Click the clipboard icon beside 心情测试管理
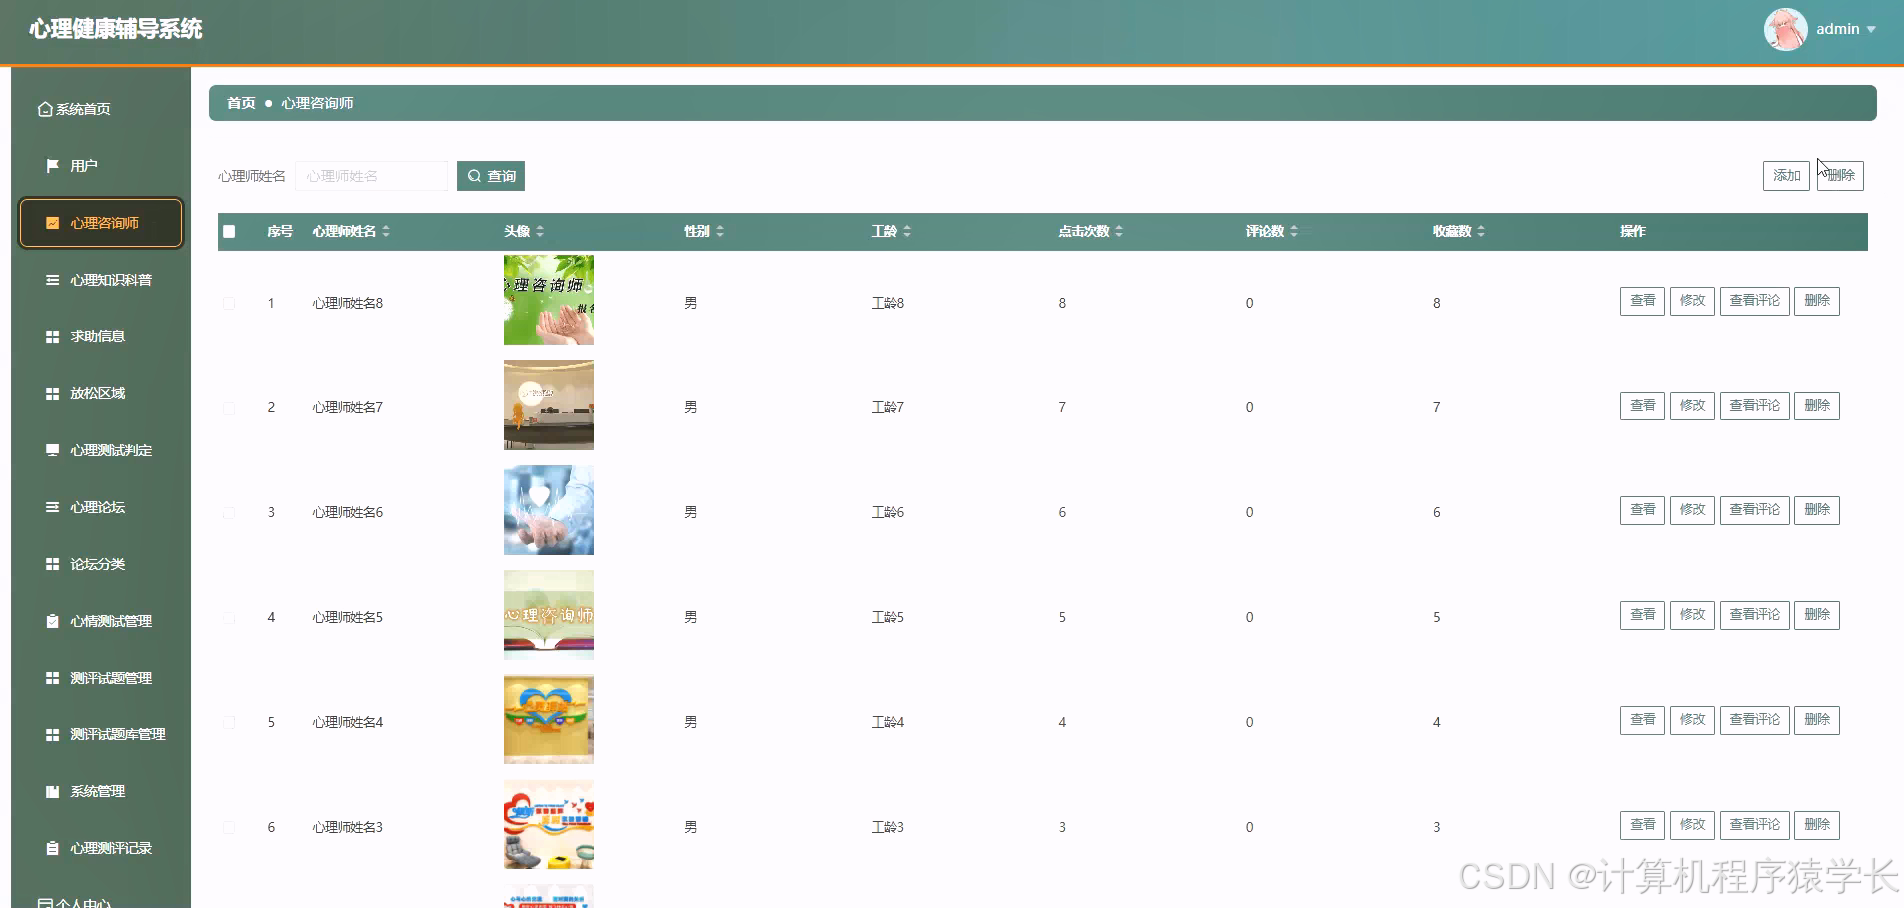1904x908 pixels. click(53, 621)
